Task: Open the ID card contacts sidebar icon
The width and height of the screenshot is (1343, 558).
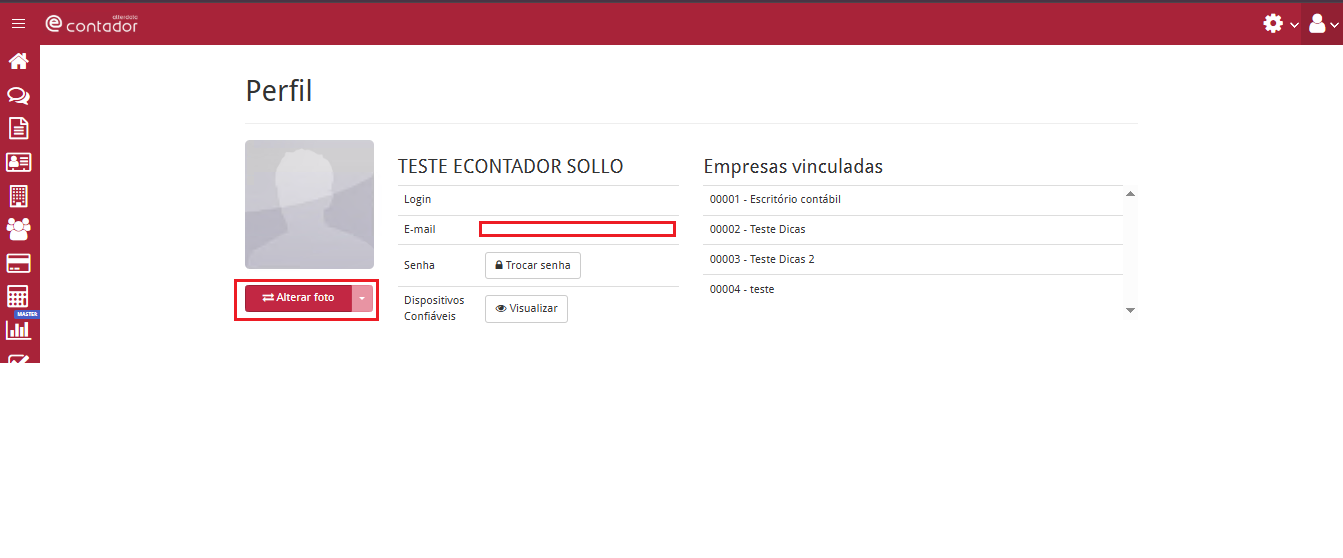Action: pyautogui.click(x=18, y=161)
